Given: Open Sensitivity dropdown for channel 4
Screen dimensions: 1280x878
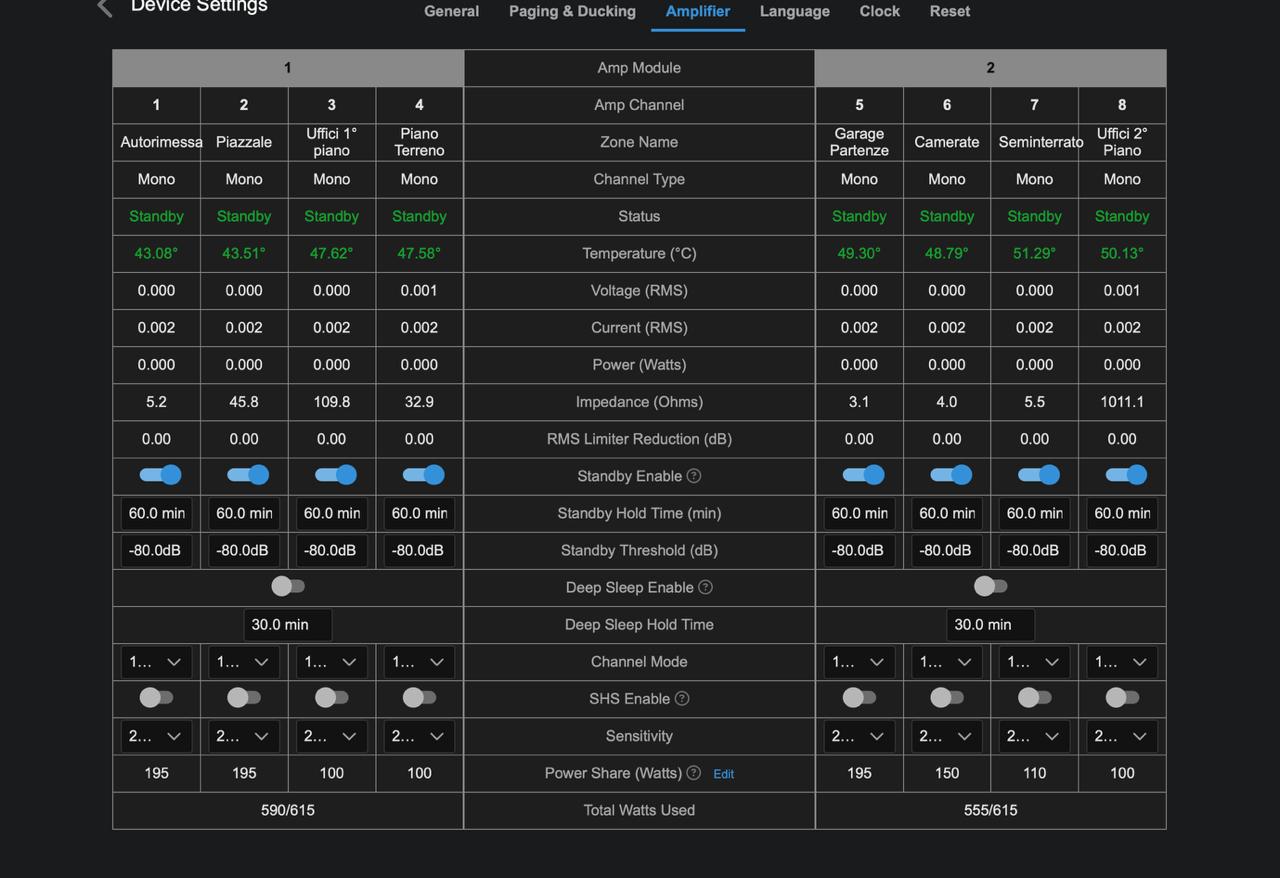Looking at the screenshot, I should (x=419, y=736).
